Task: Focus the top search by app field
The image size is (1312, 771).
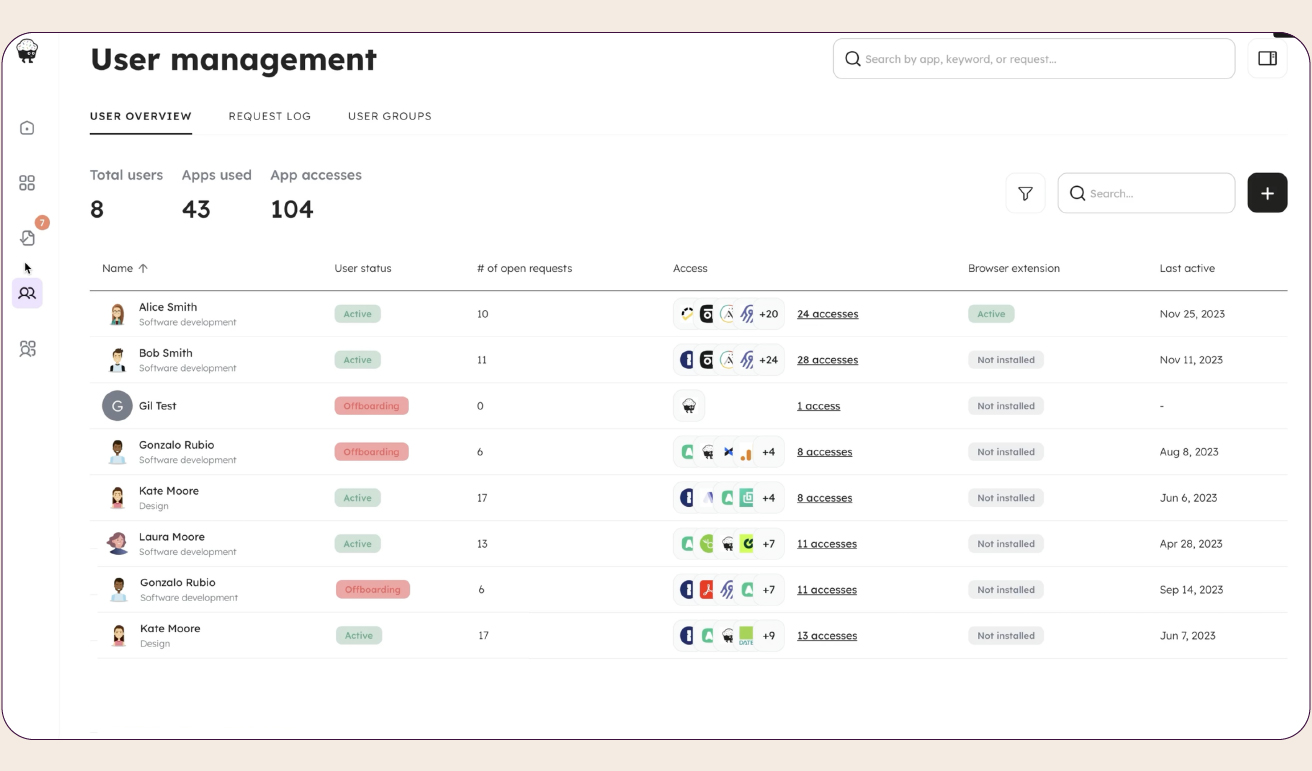Action: (x=1034, y=58)
